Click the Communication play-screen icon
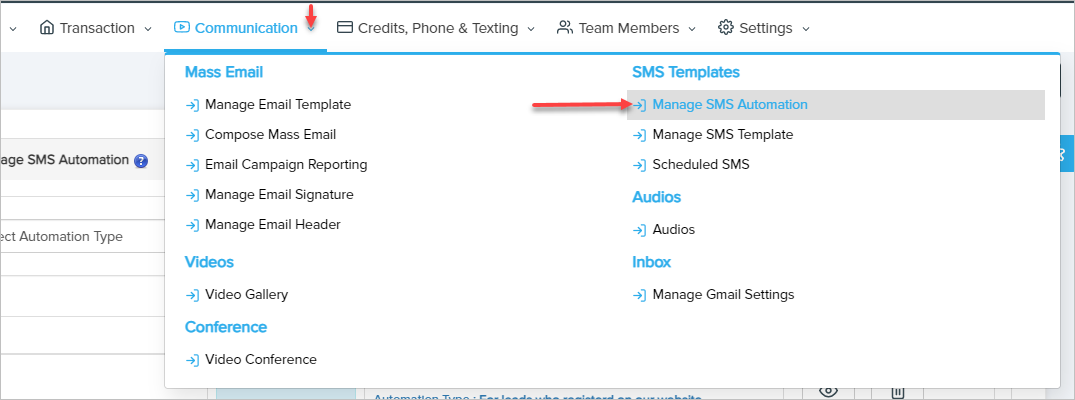Viewport: 1075px width, 400px height. (182, 28)
